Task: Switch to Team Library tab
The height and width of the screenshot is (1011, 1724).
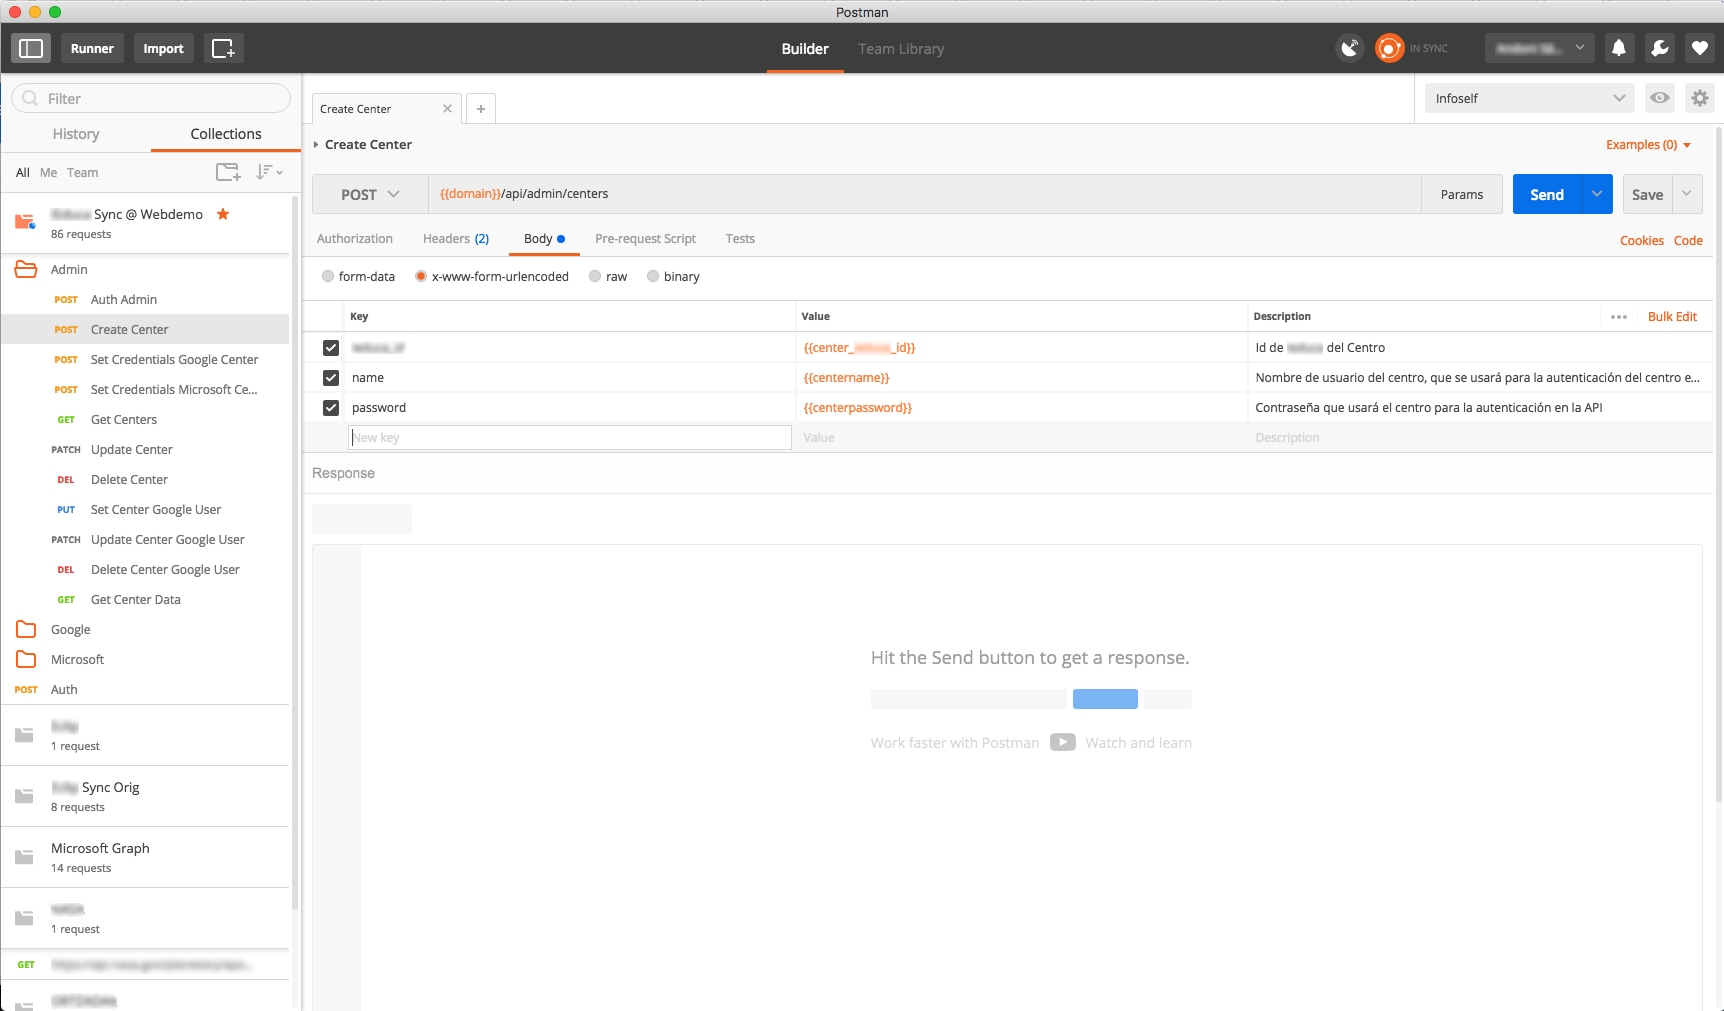Action: click(901, 49)
